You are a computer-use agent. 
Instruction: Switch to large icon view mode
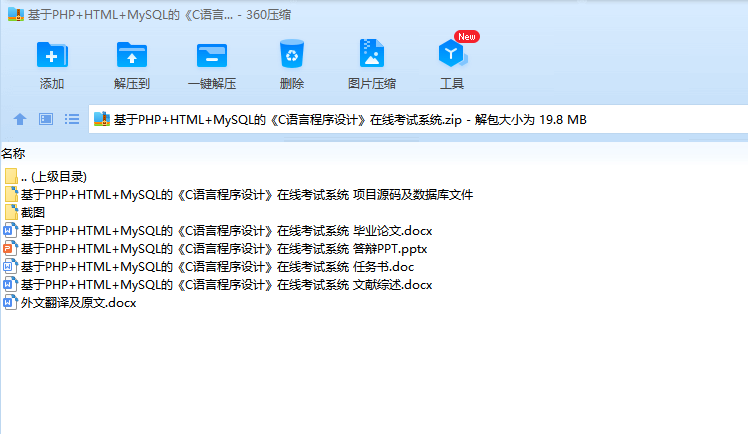tap(46, 119)
